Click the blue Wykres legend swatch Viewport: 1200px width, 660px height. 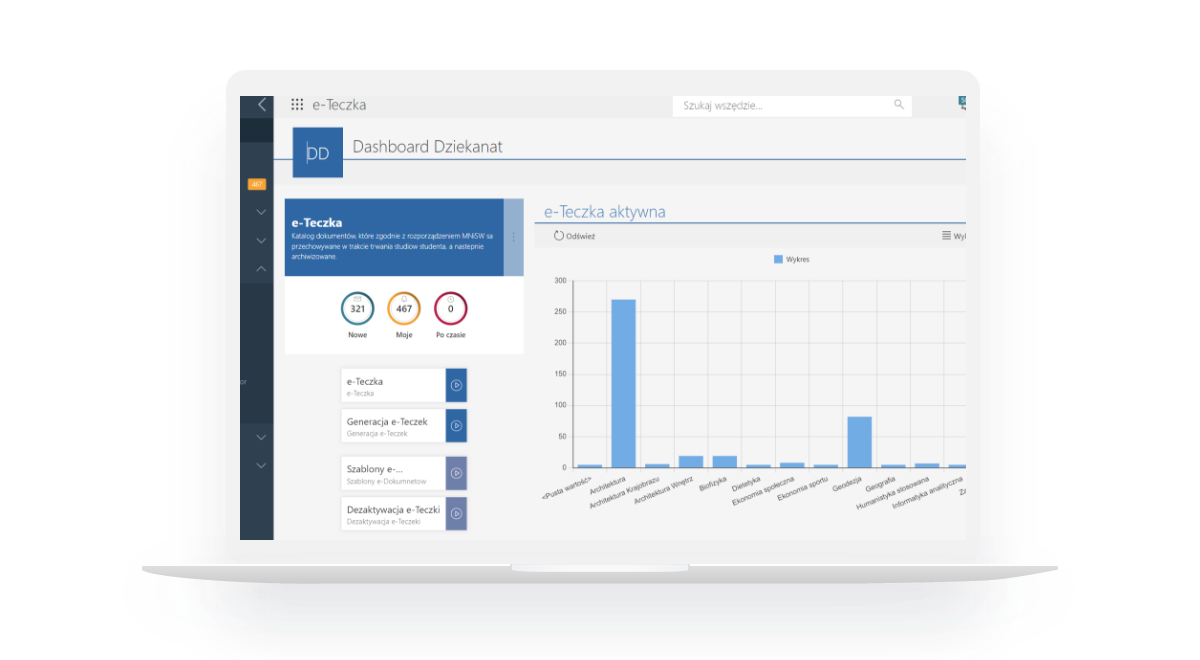(779, 259)
